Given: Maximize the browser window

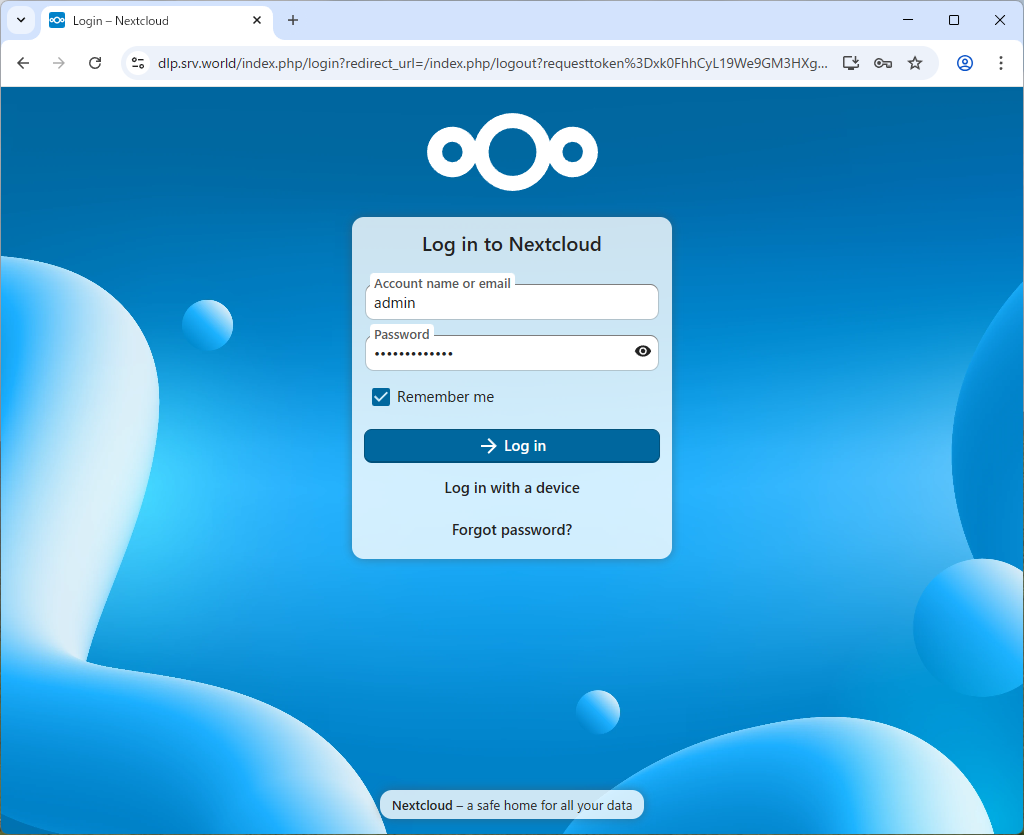Looking at the screenshot, I should click(953, 20).
